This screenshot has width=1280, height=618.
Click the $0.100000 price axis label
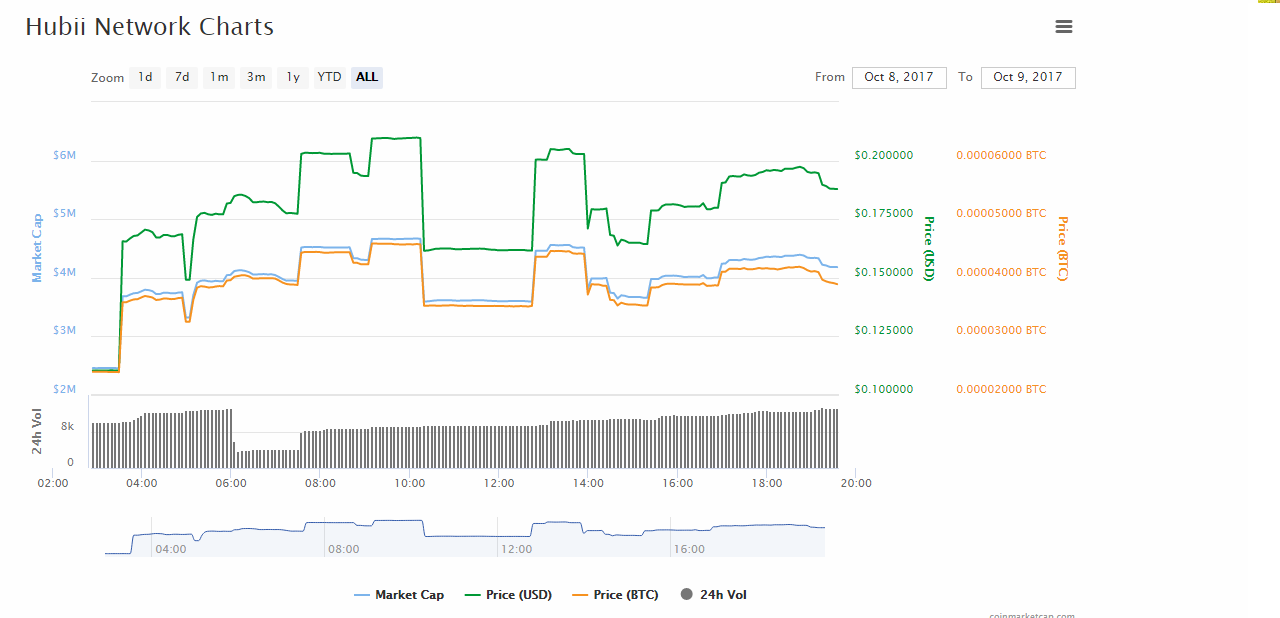pyautogui.click(x=883, y=389)
